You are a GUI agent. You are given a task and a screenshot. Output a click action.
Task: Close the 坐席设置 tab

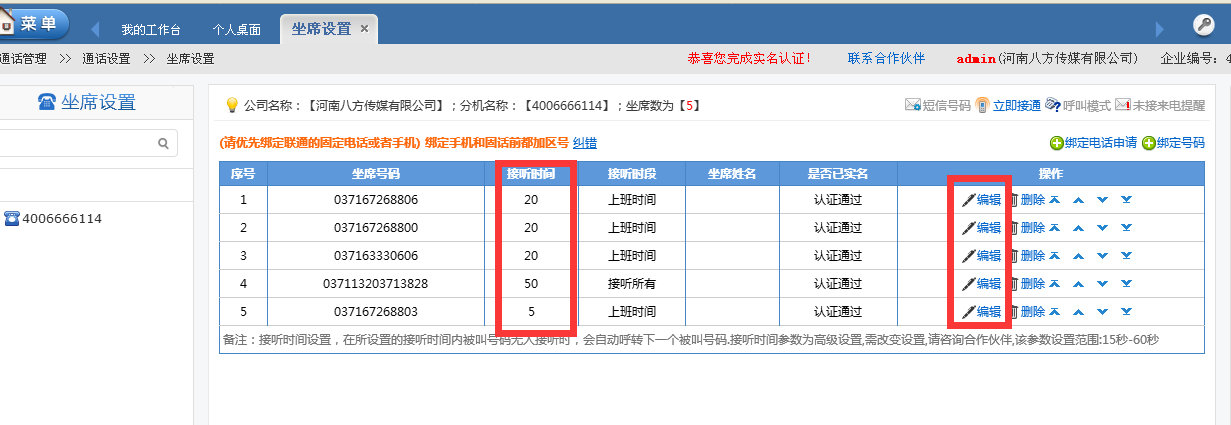click(365, 29)
